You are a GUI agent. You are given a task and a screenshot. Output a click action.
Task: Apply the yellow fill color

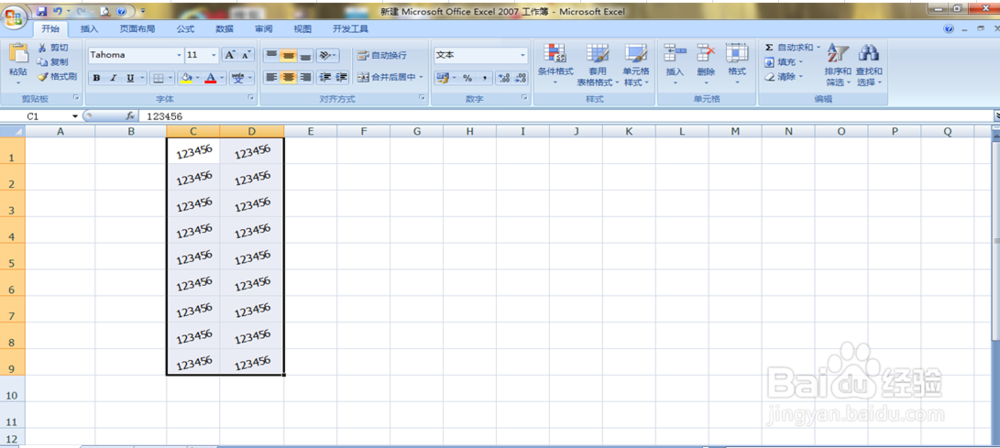click(x=186, y=78)
